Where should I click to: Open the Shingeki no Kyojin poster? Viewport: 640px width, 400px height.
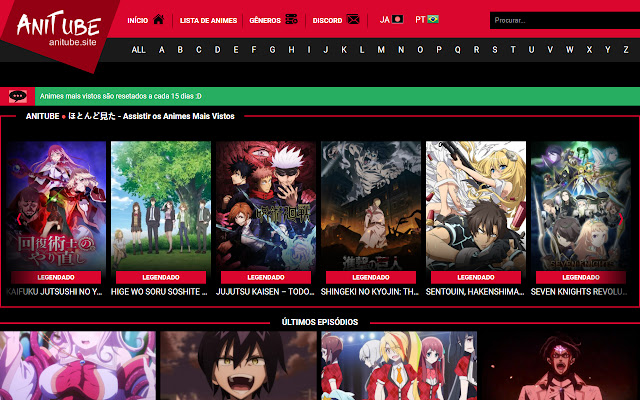[371, 205]
